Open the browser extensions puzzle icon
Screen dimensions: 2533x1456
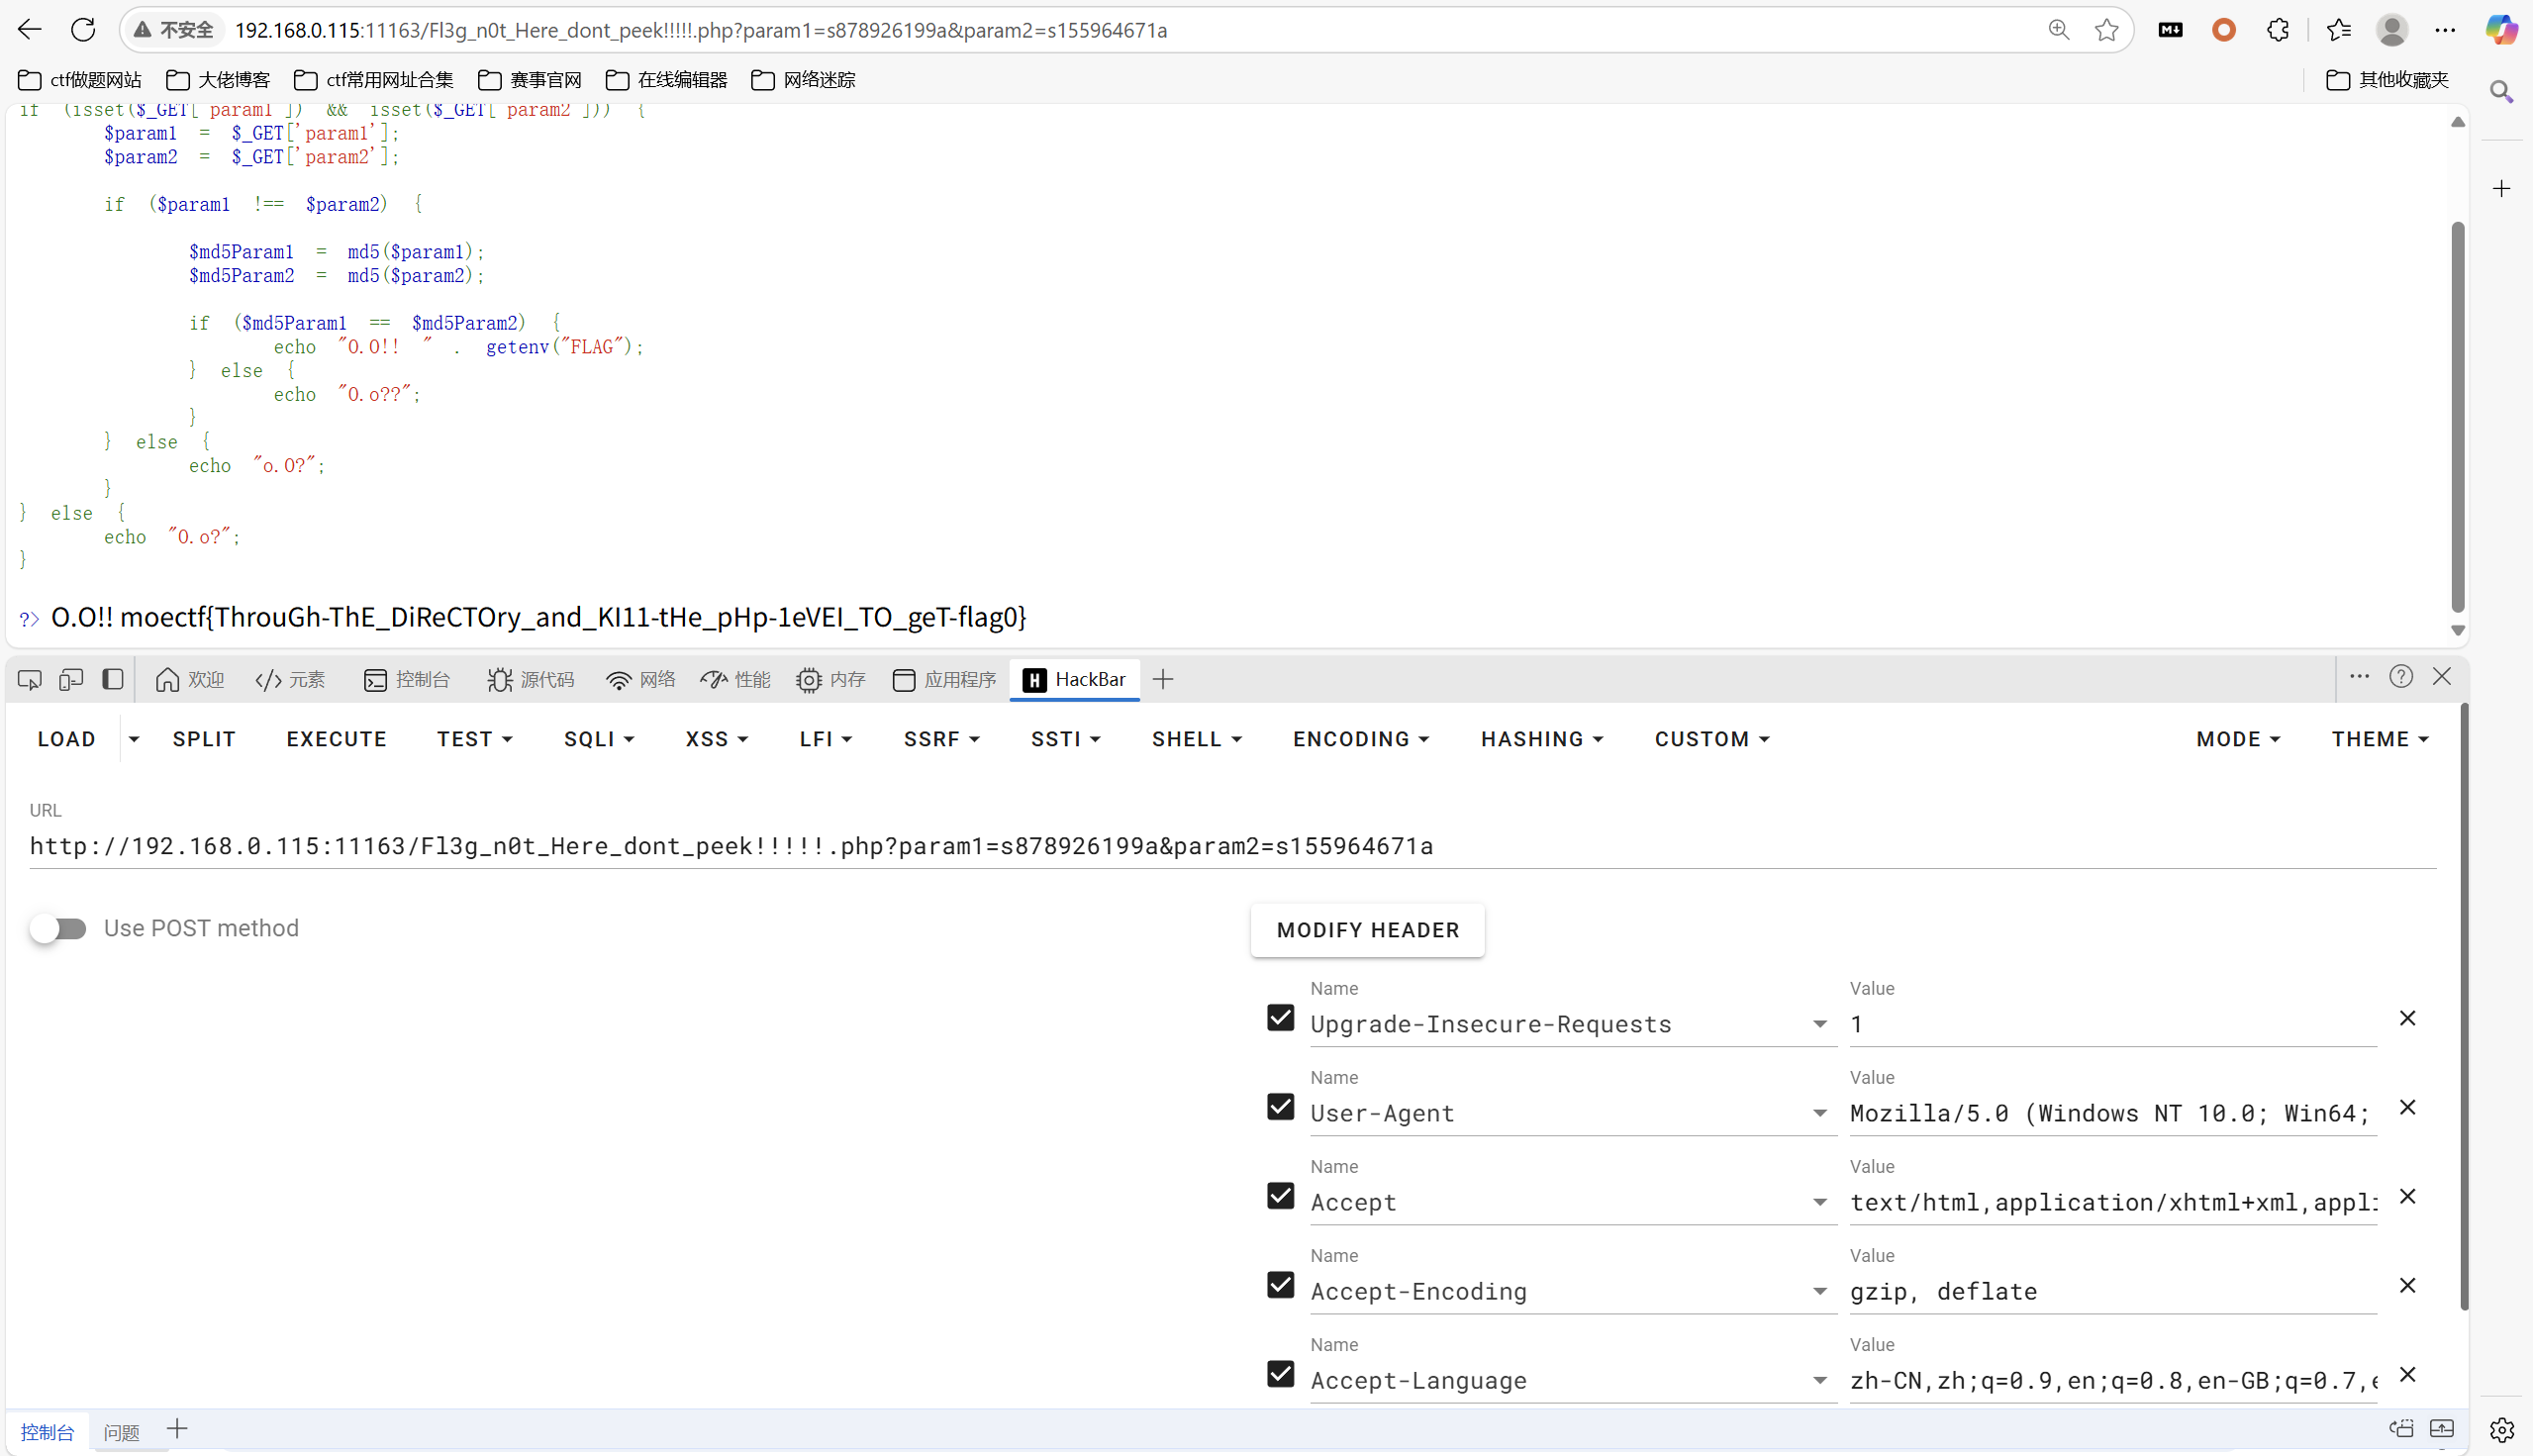(x=2278, y=30)
